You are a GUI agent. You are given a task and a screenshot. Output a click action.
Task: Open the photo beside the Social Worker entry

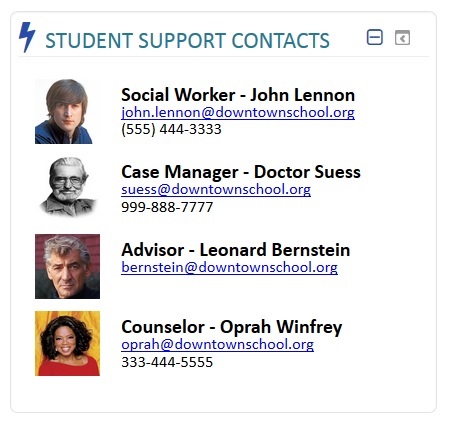coord(63,111)
